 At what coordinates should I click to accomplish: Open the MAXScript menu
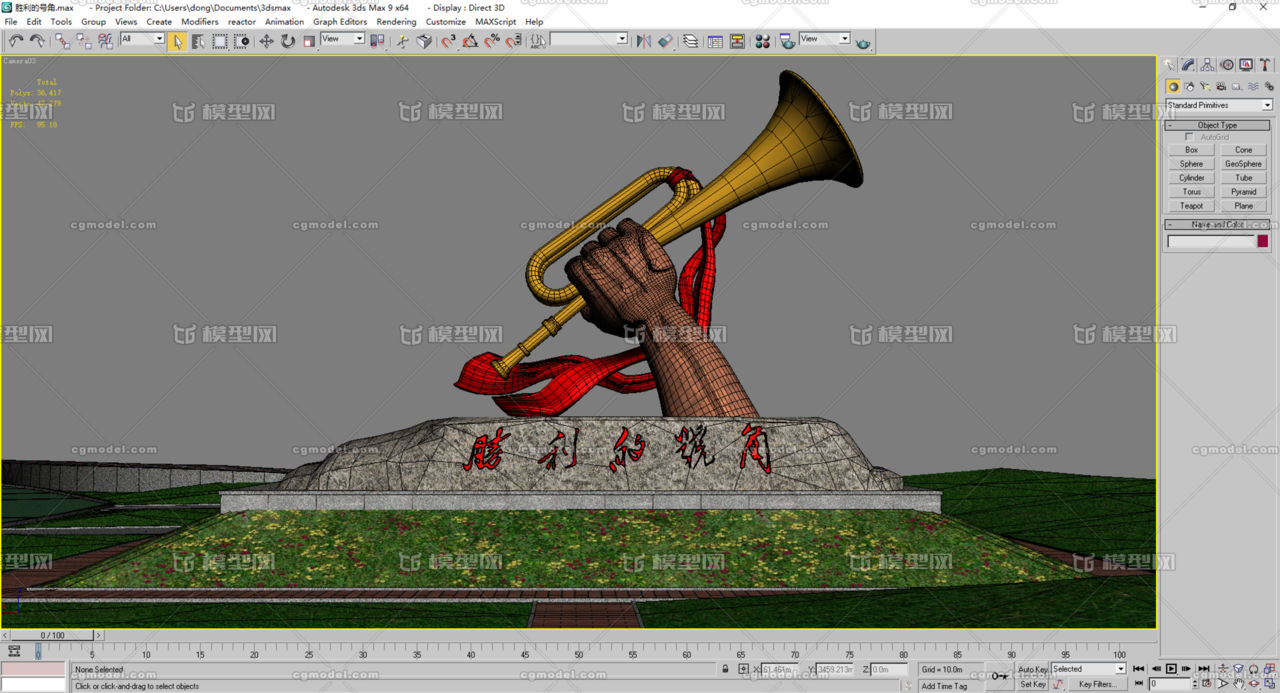coord(495,21)
